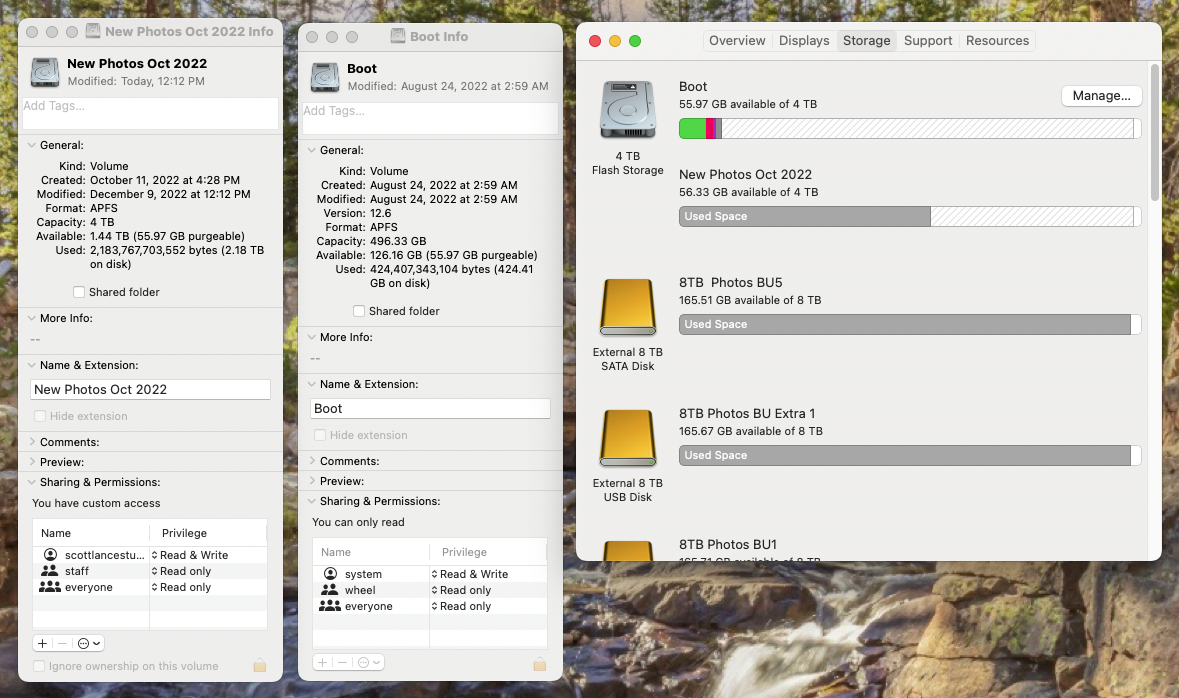
Task: Click the Add Tags field in New Photos Info
Action: coord(150,113)
